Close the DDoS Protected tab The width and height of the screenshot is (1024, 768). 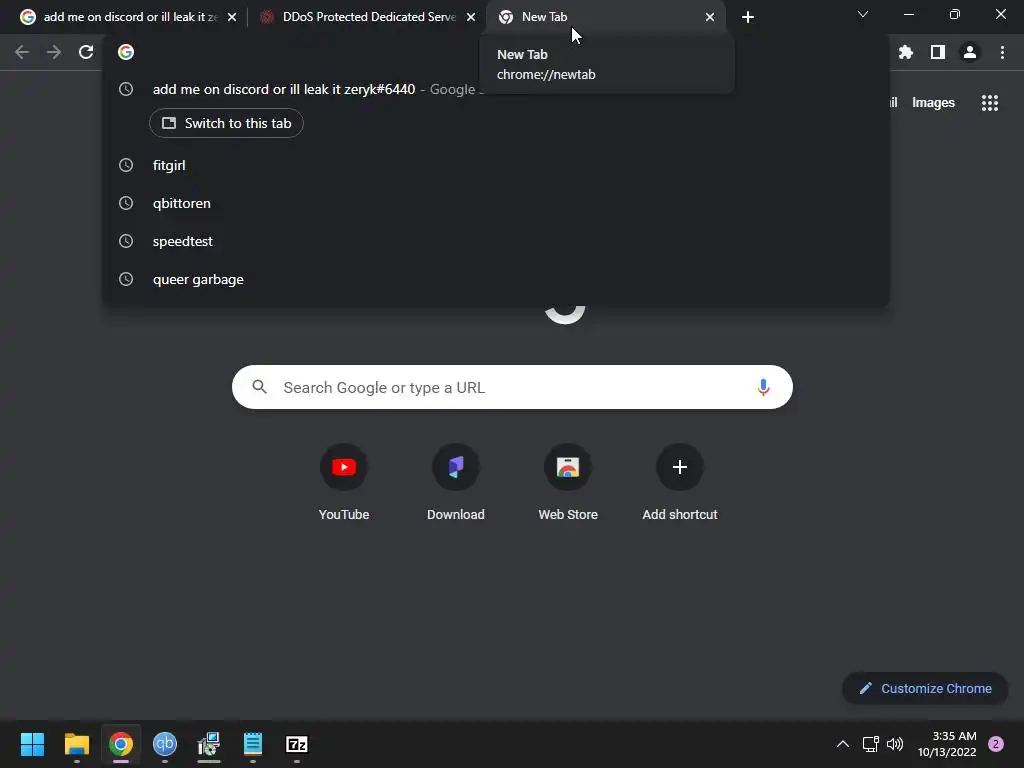[471, 17]
